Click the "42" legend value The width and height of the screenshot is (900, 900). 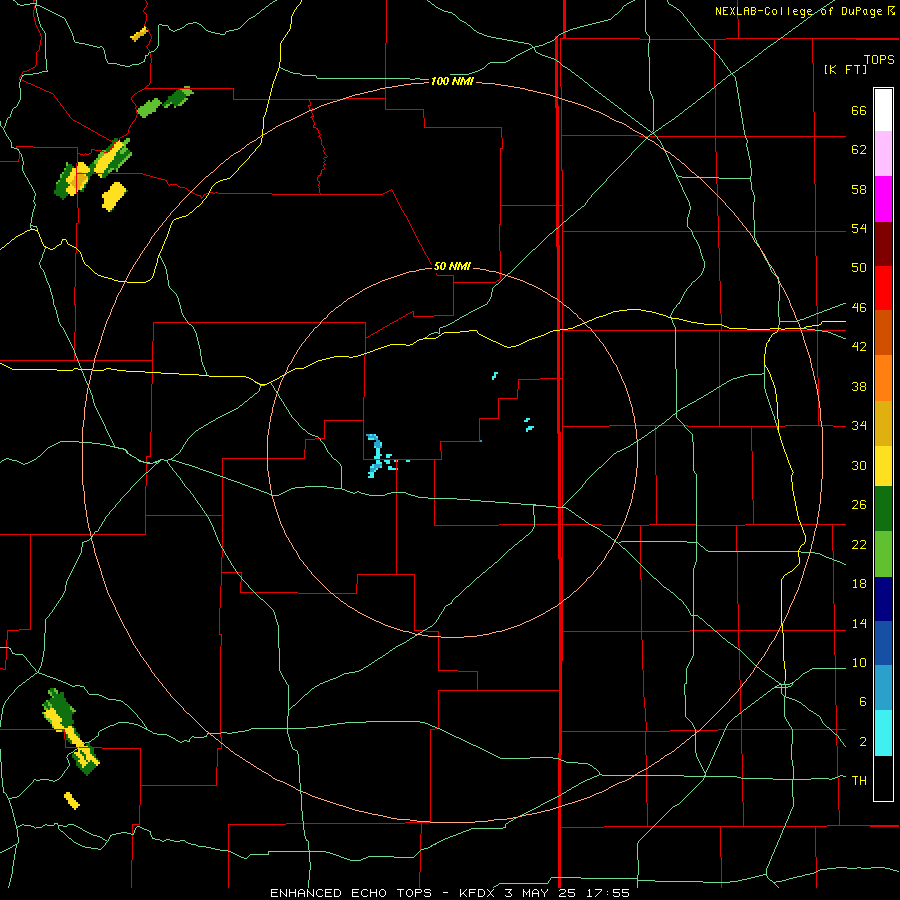point(859,347)
